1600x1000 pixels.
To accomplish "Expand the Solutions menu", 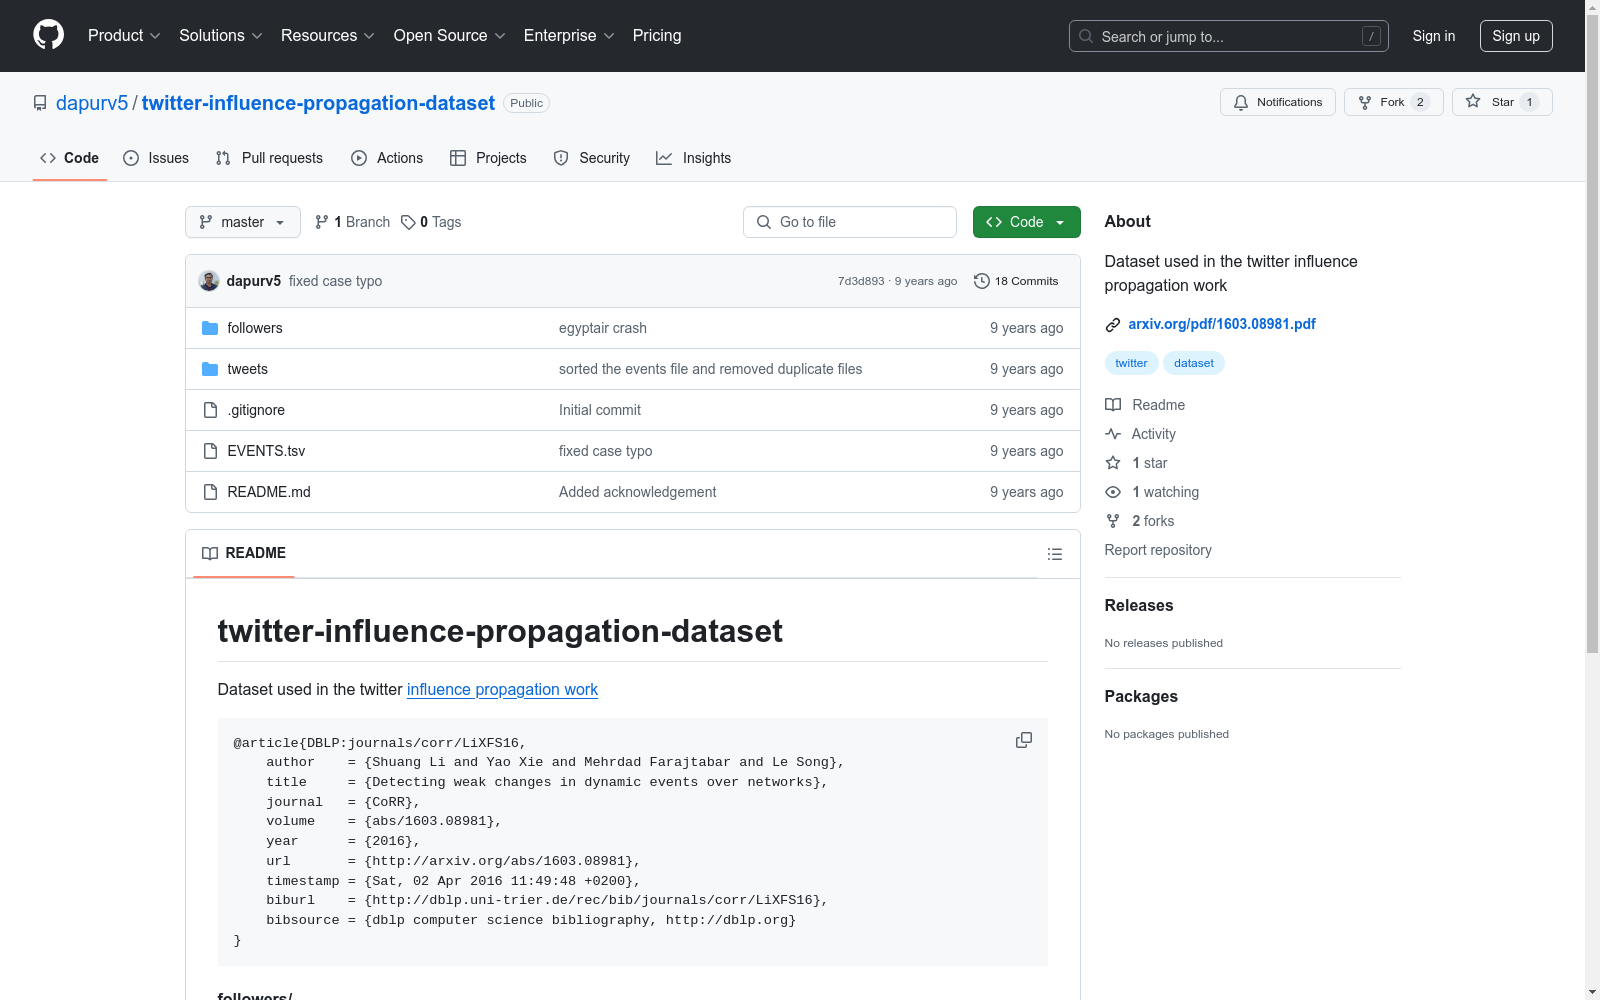I will tap(221, 36).
